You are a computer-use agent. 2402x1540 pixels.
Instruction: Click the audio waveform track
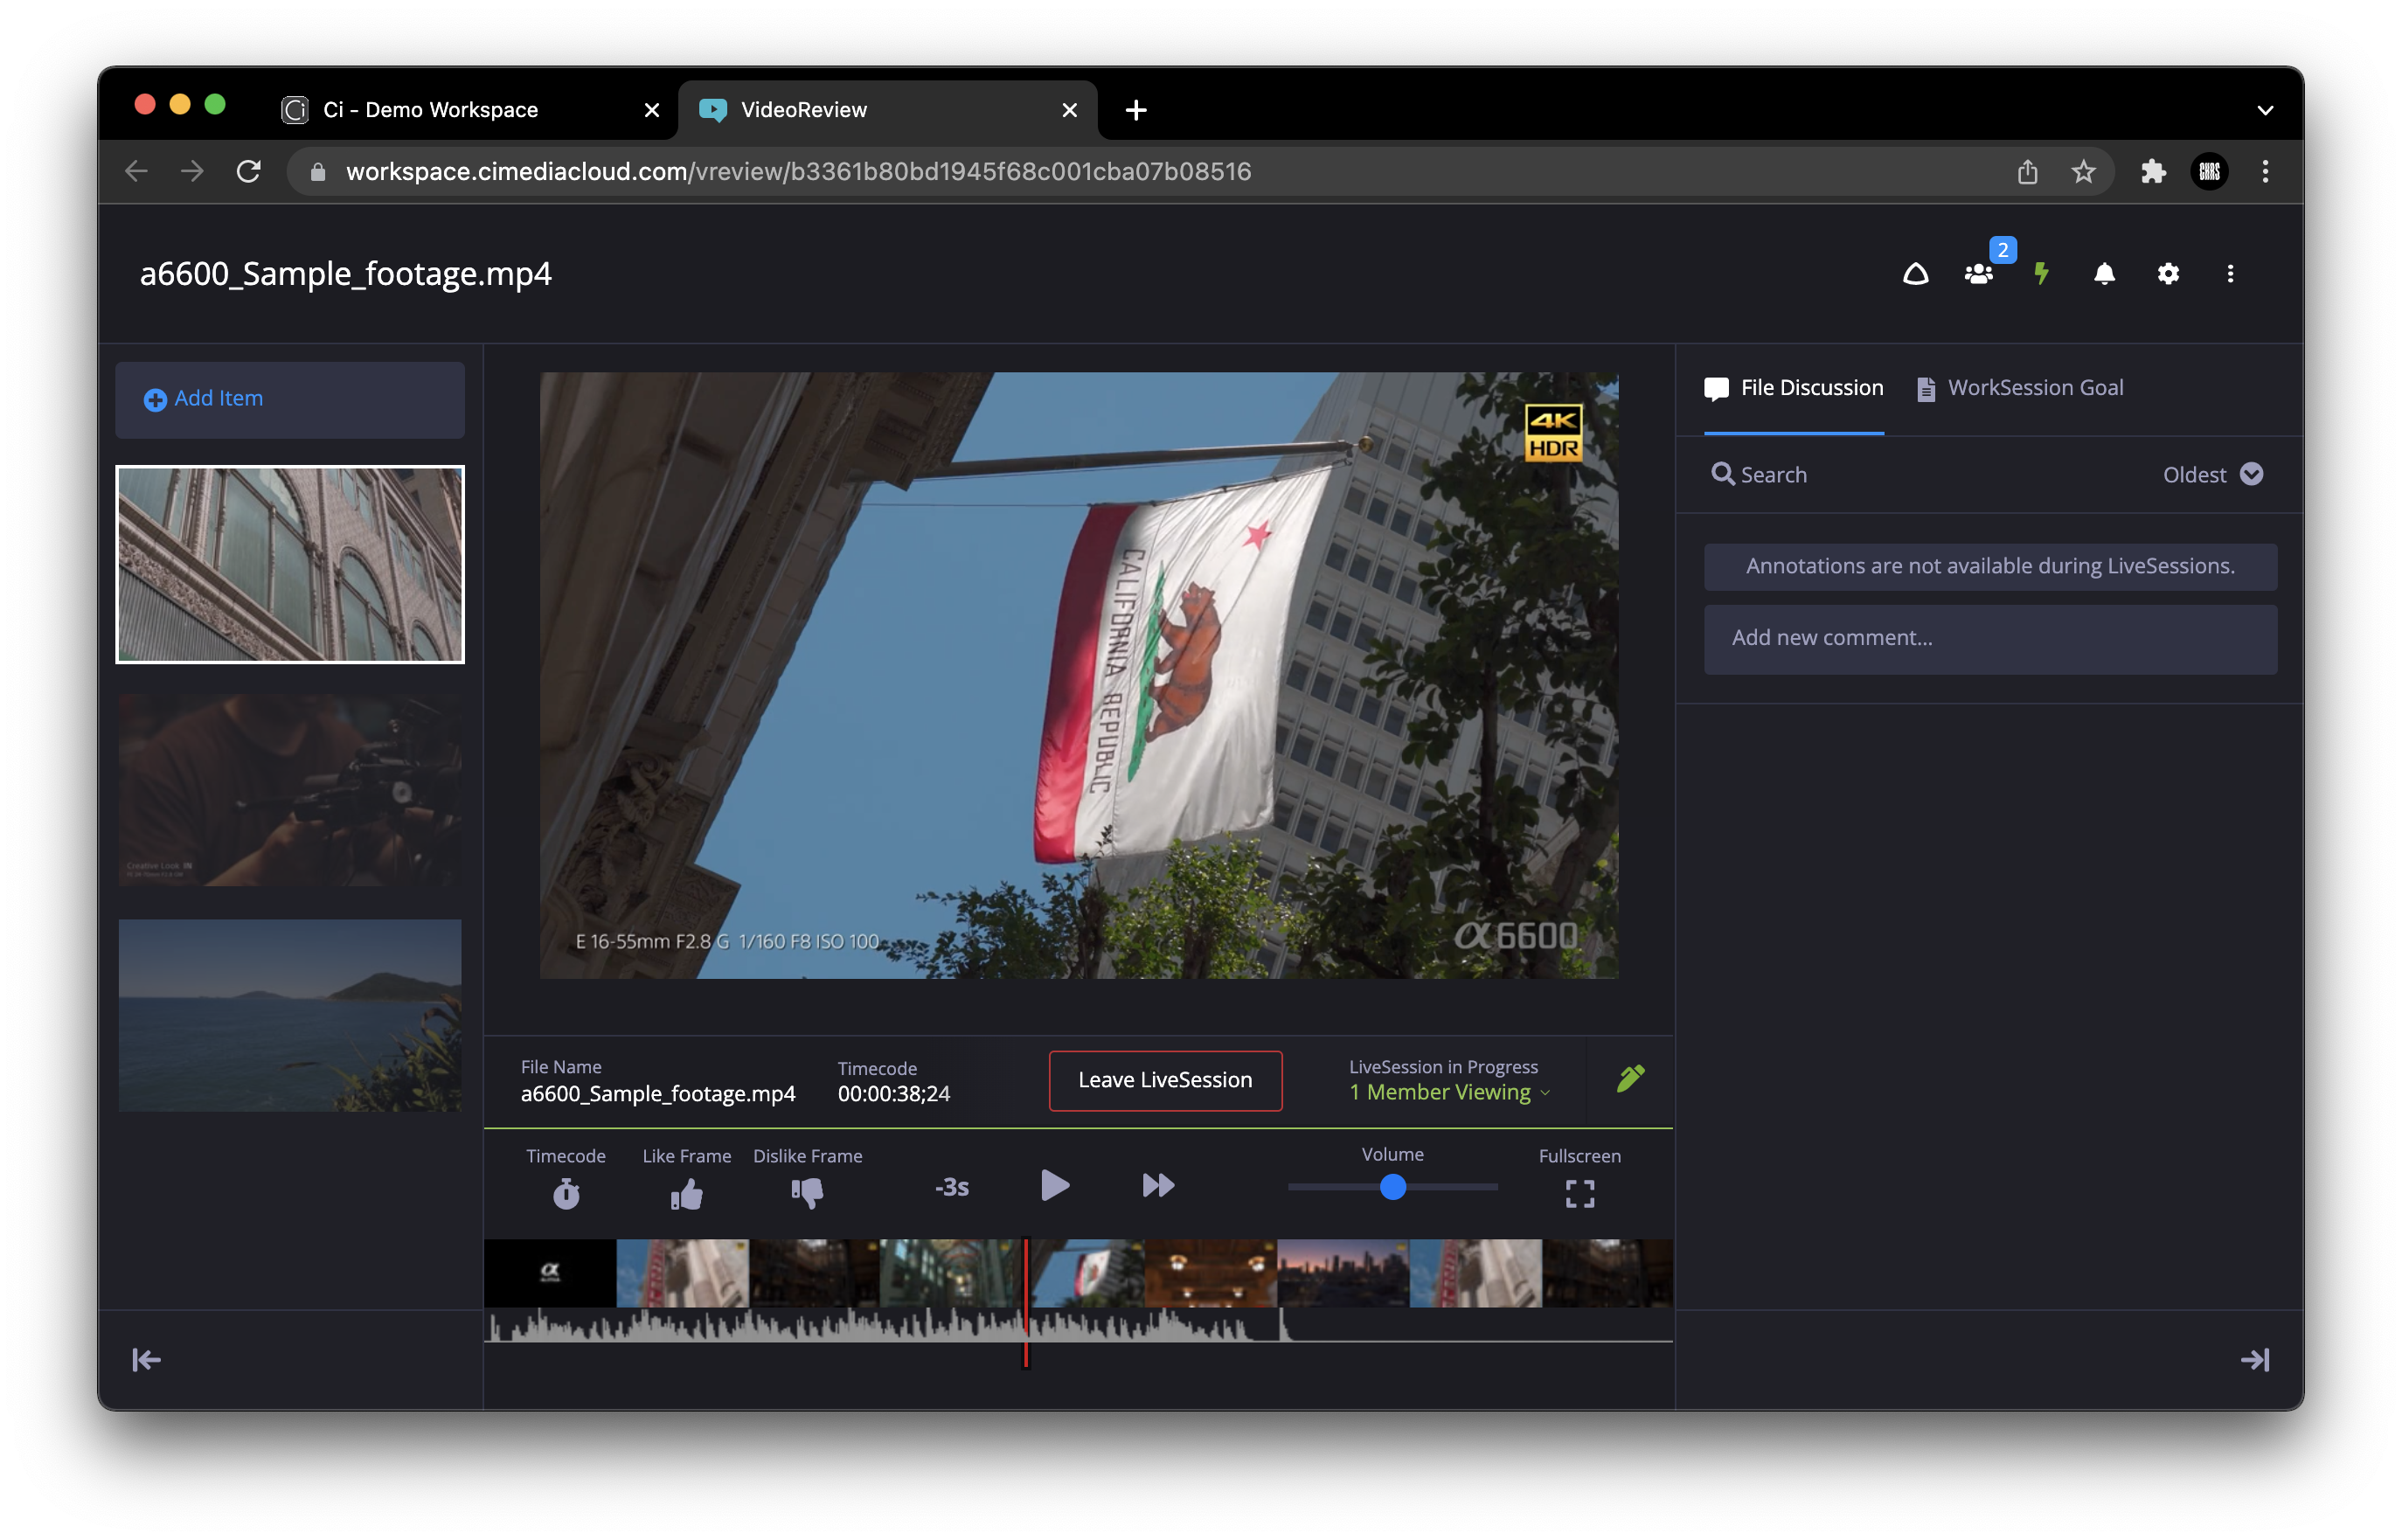point(1078,1324)
